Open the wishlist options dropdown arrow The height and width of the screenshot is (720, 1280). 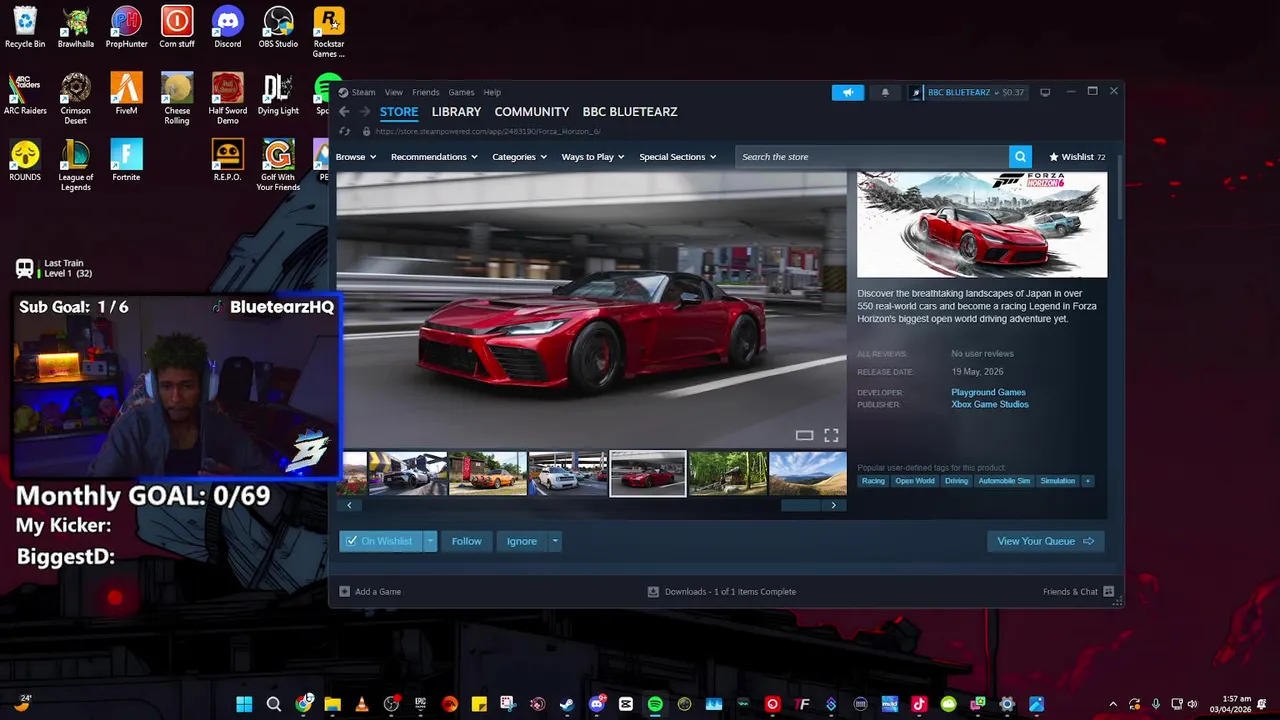click(x=430, y=541)
